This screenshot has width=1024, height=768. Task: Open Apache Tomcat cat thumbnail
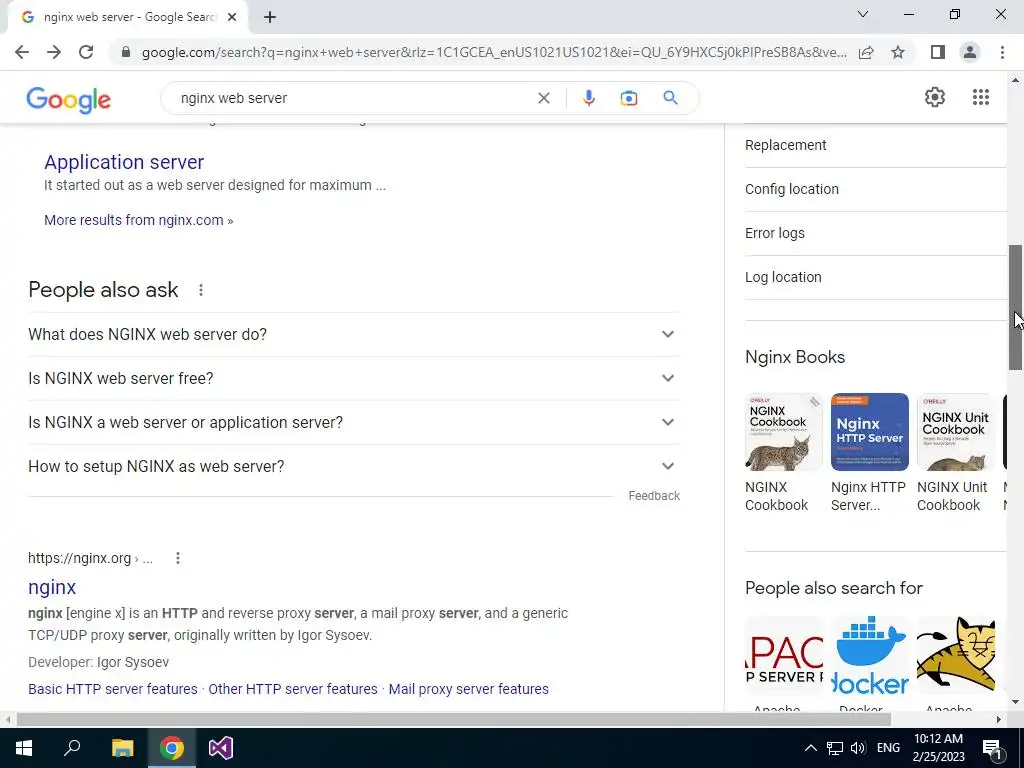coord(956,655)
